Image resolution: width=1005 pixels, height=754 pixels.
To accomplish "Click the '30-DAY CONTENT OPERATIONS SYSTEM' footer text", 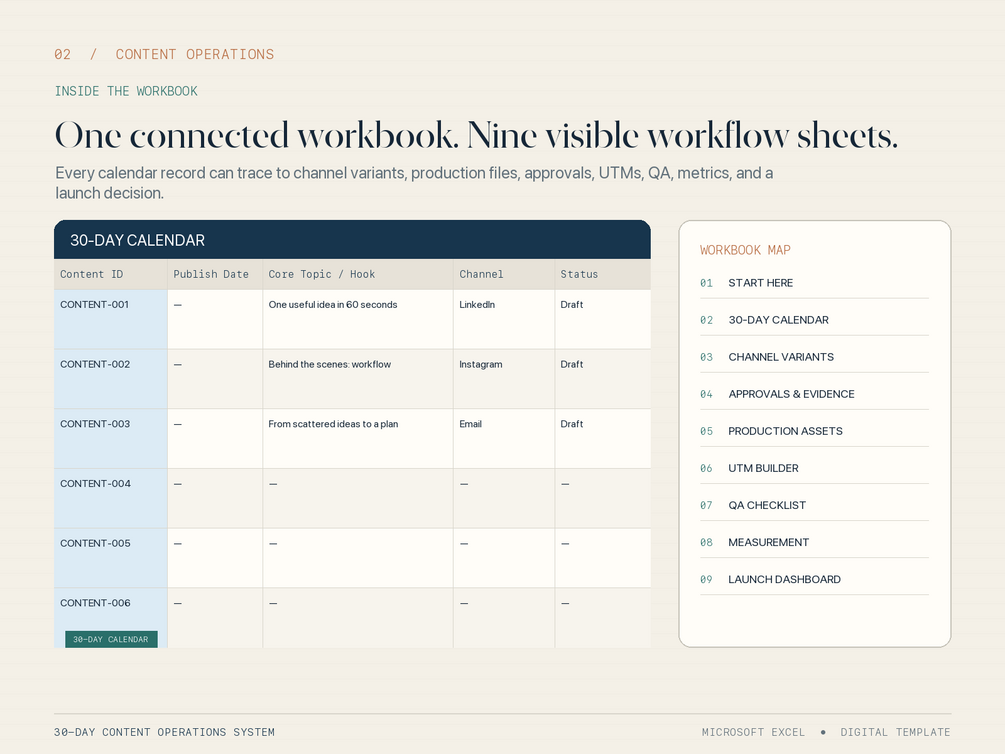I will [x=165, y=732].
